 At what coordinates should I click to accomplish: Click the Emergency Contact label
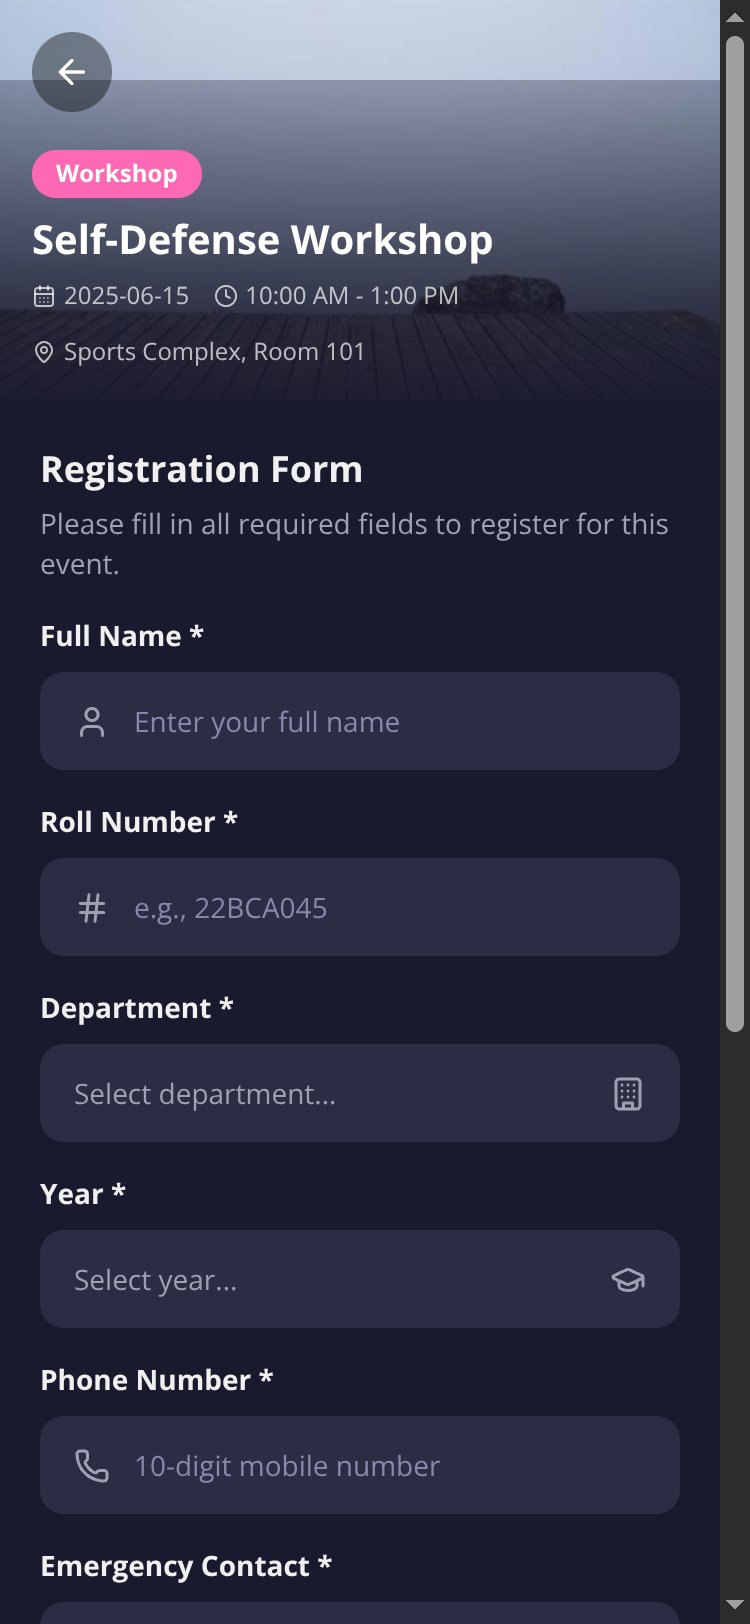tap(186, 1566)
